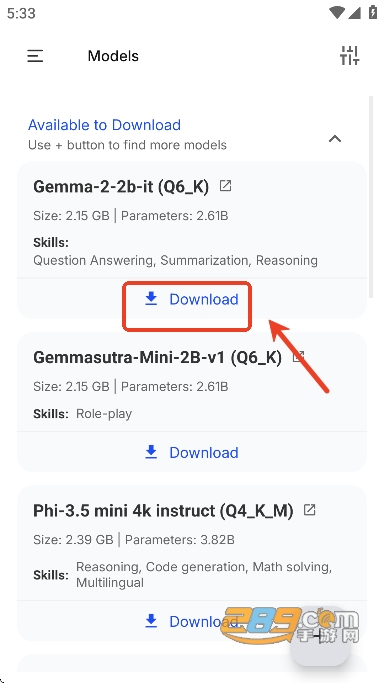Open Phi-3.5 mini external link icon
The width and height of the screenshot is (384, 683).
coord(309,510)
